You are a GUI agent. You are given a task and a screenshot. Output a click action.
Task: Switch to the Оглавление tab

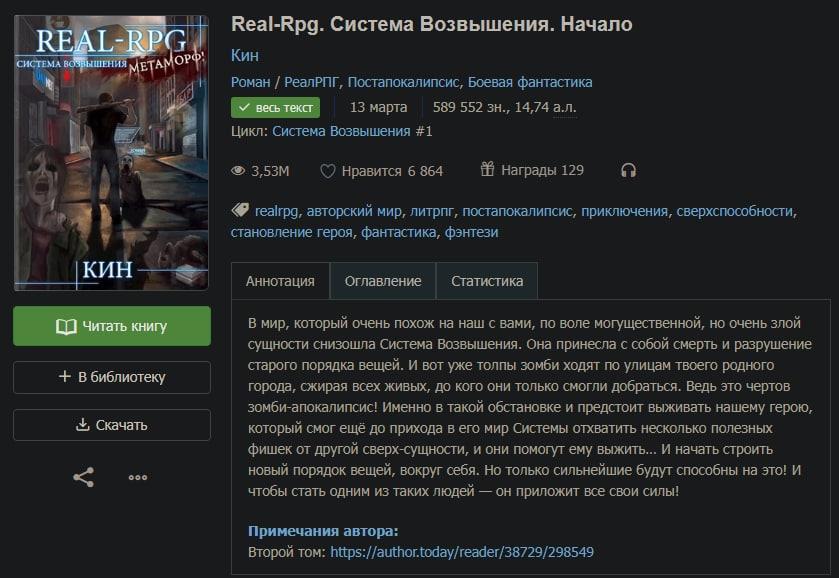[383, 281]
